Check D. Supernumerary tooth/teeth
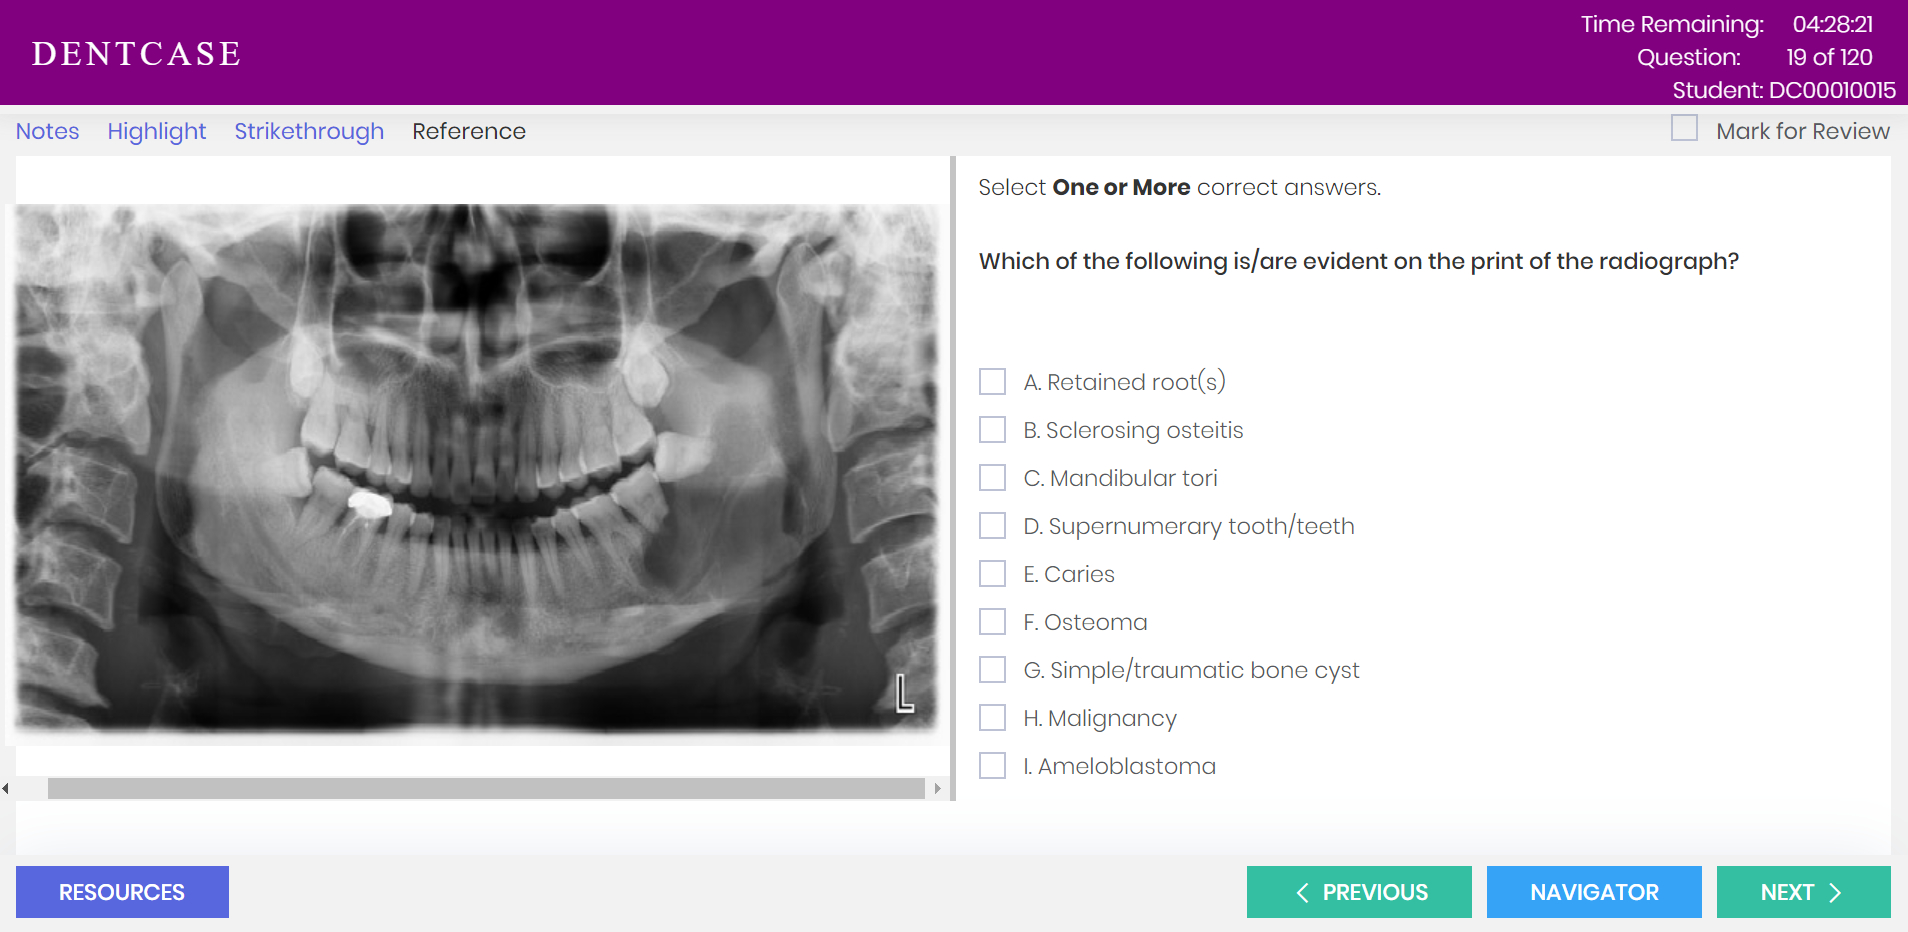1908x932 pixels. point(992,525)
